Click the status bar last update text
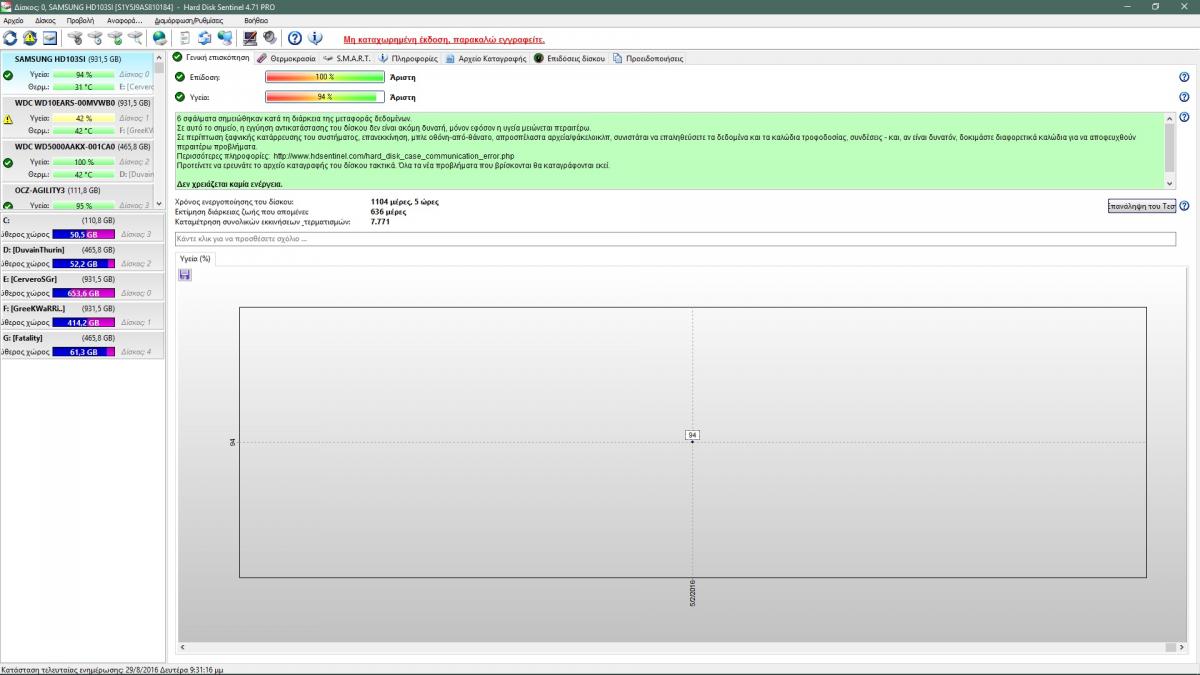This screenshot has width=1200, height=675. click(x=112, y=669)
